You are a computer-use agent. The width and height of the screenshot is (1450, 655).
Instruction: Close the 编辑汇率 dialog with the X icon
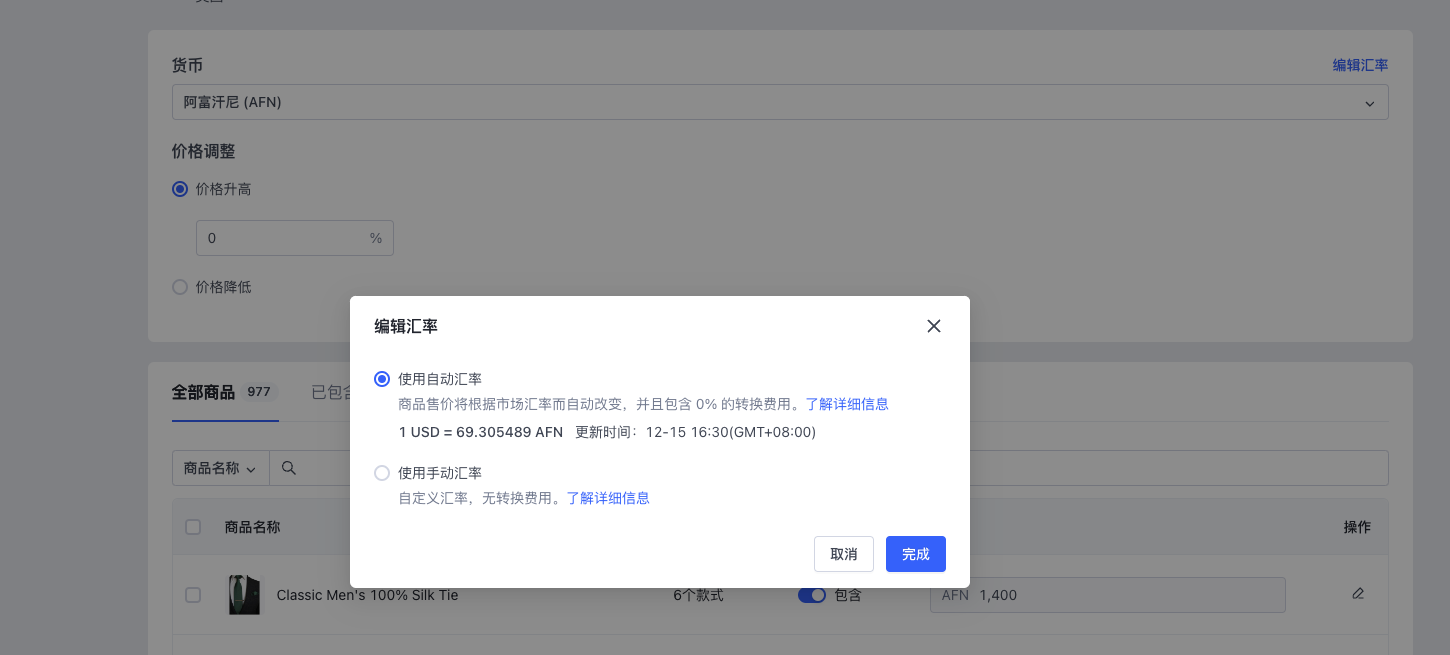click(934, 326)
